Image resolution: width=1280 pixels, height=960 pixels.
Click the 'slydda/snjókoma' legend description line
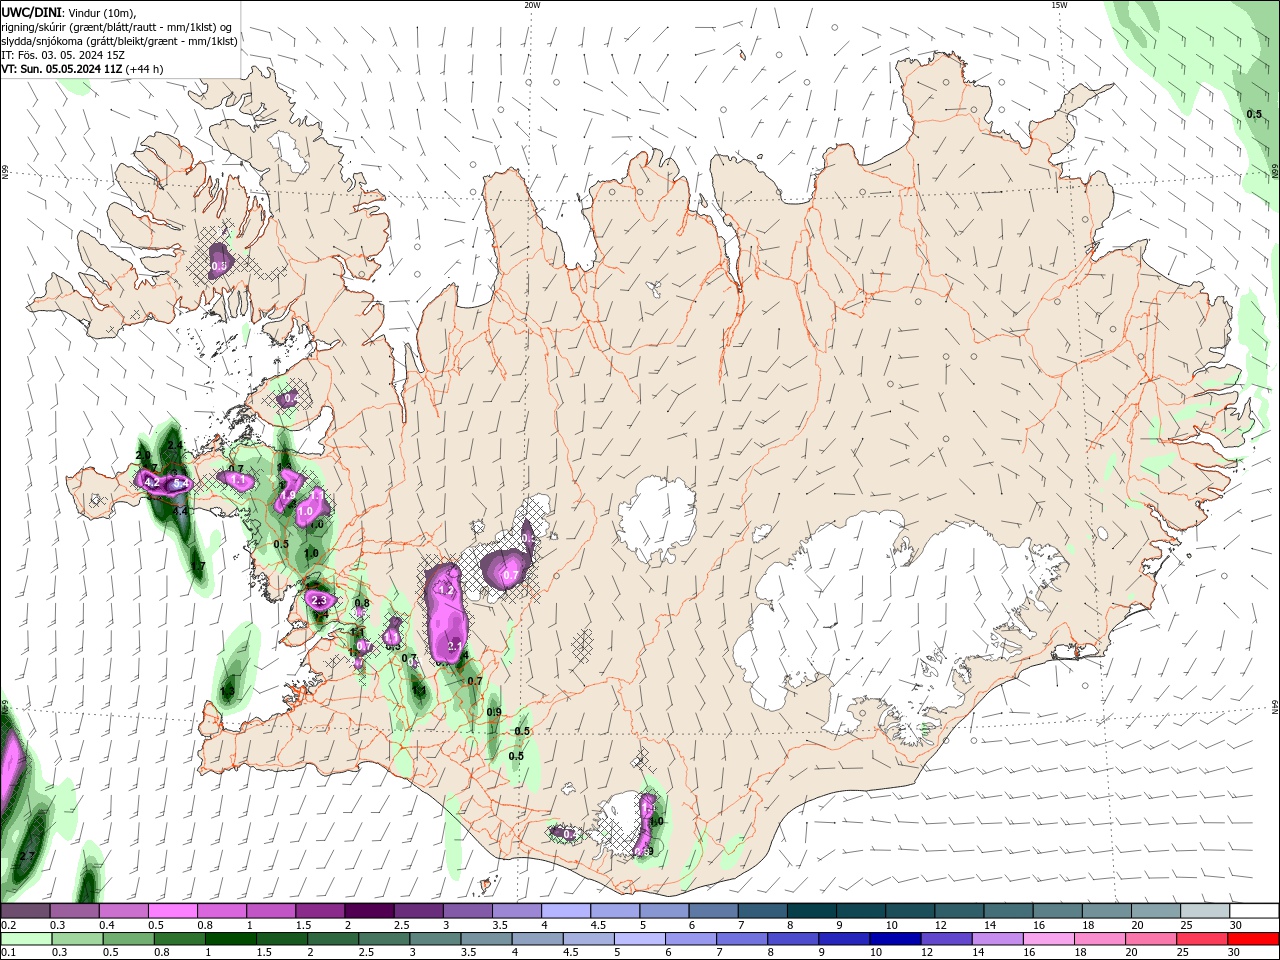[x=119, y=41]
